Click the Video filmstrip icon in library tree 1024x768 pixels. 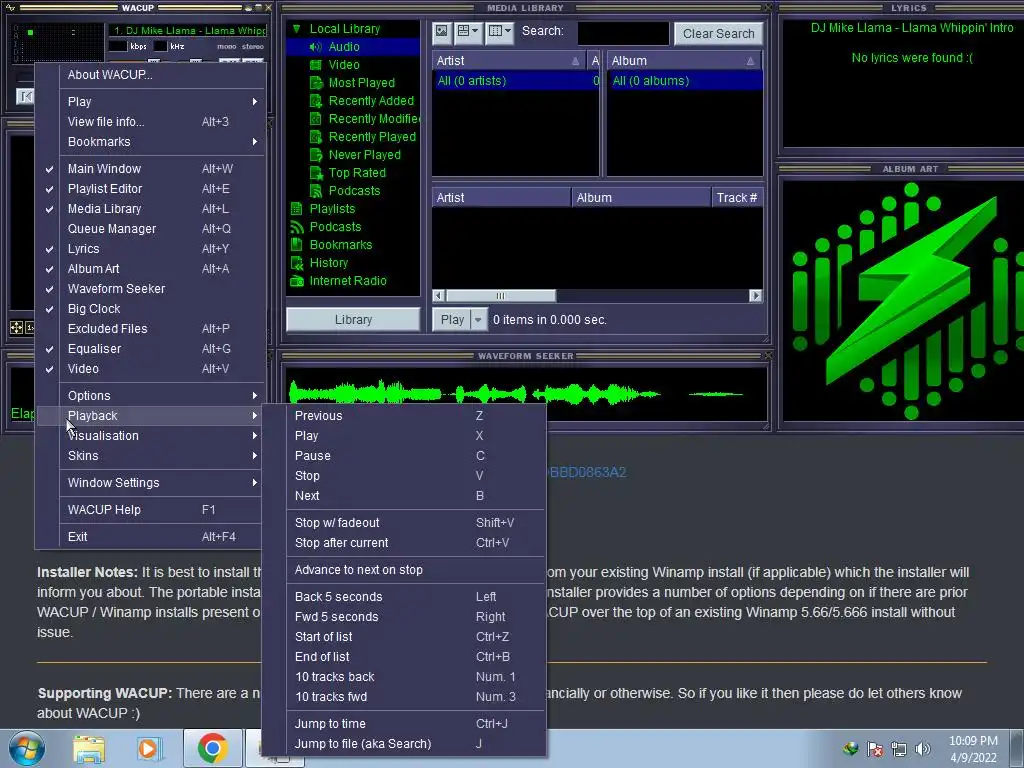[315, 65]
